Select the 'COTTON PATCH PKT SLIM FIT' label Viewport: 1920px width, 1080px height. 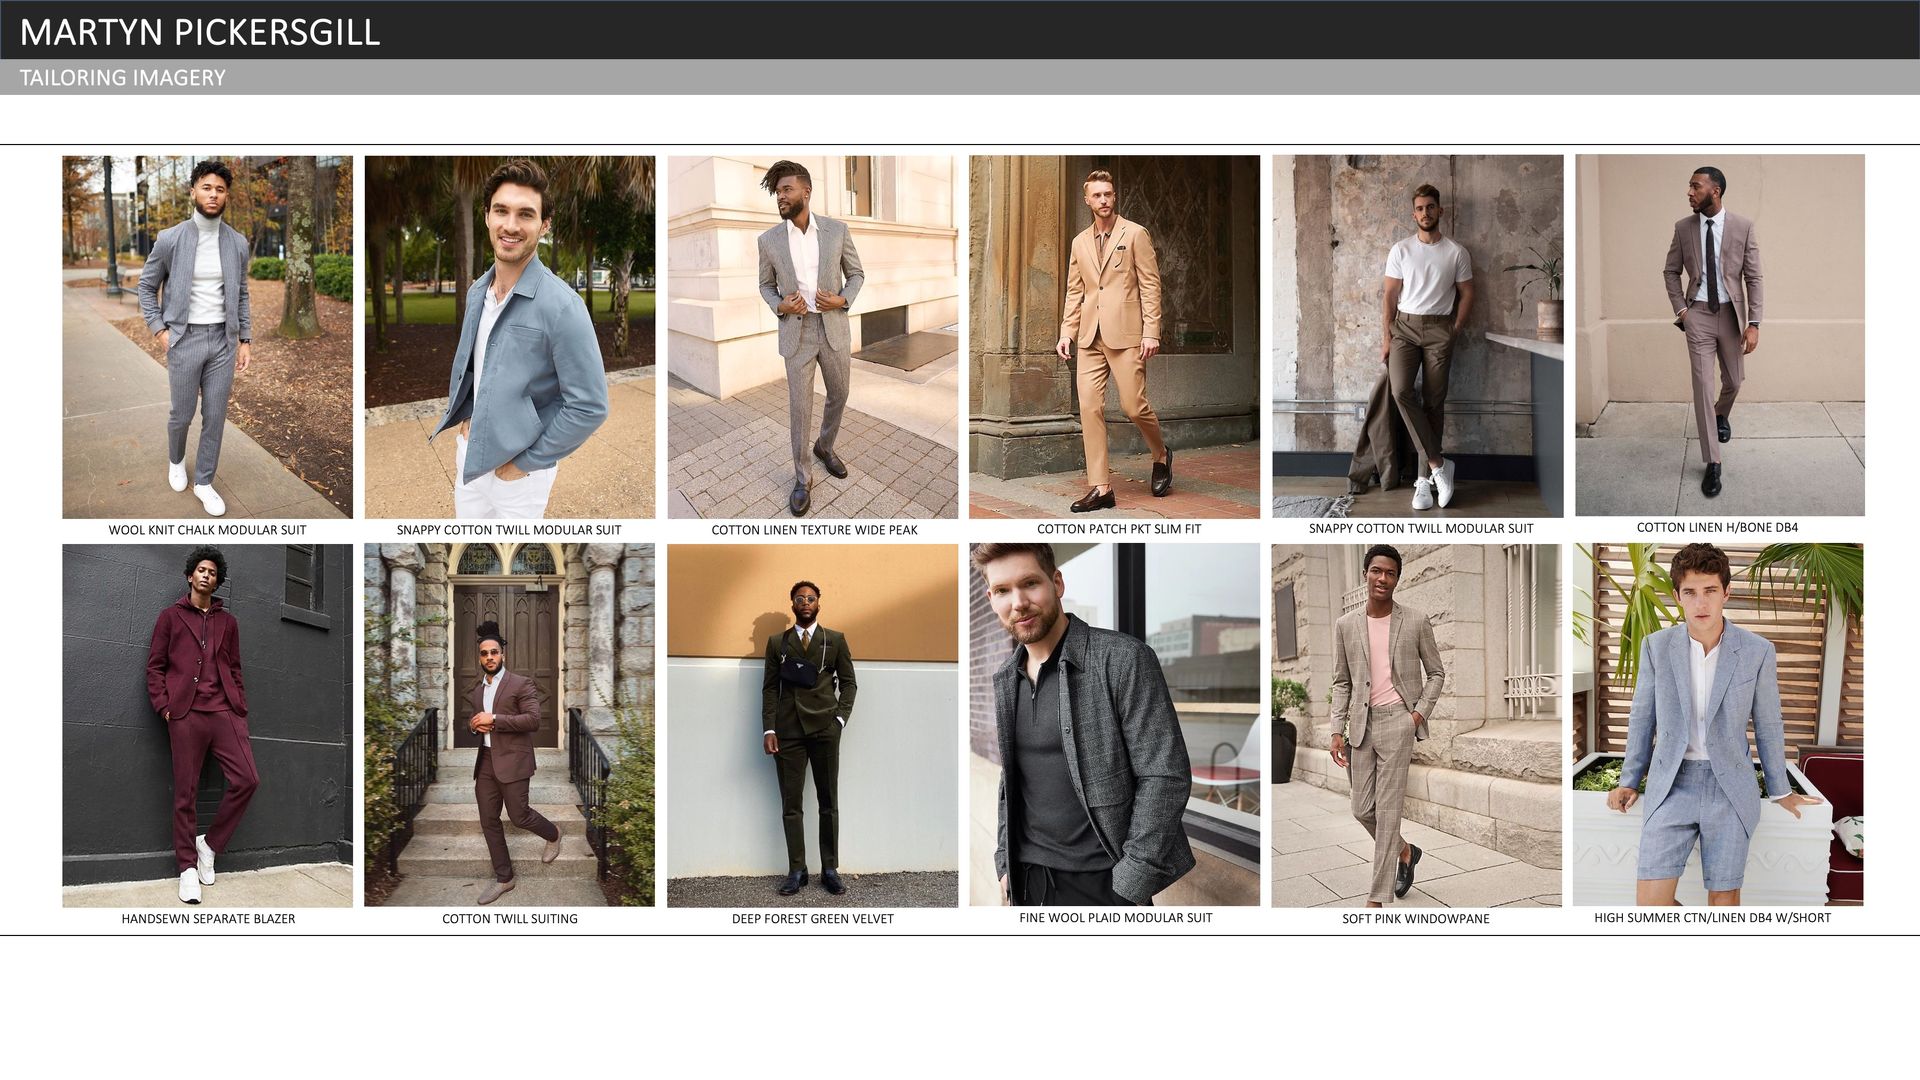1118,529
